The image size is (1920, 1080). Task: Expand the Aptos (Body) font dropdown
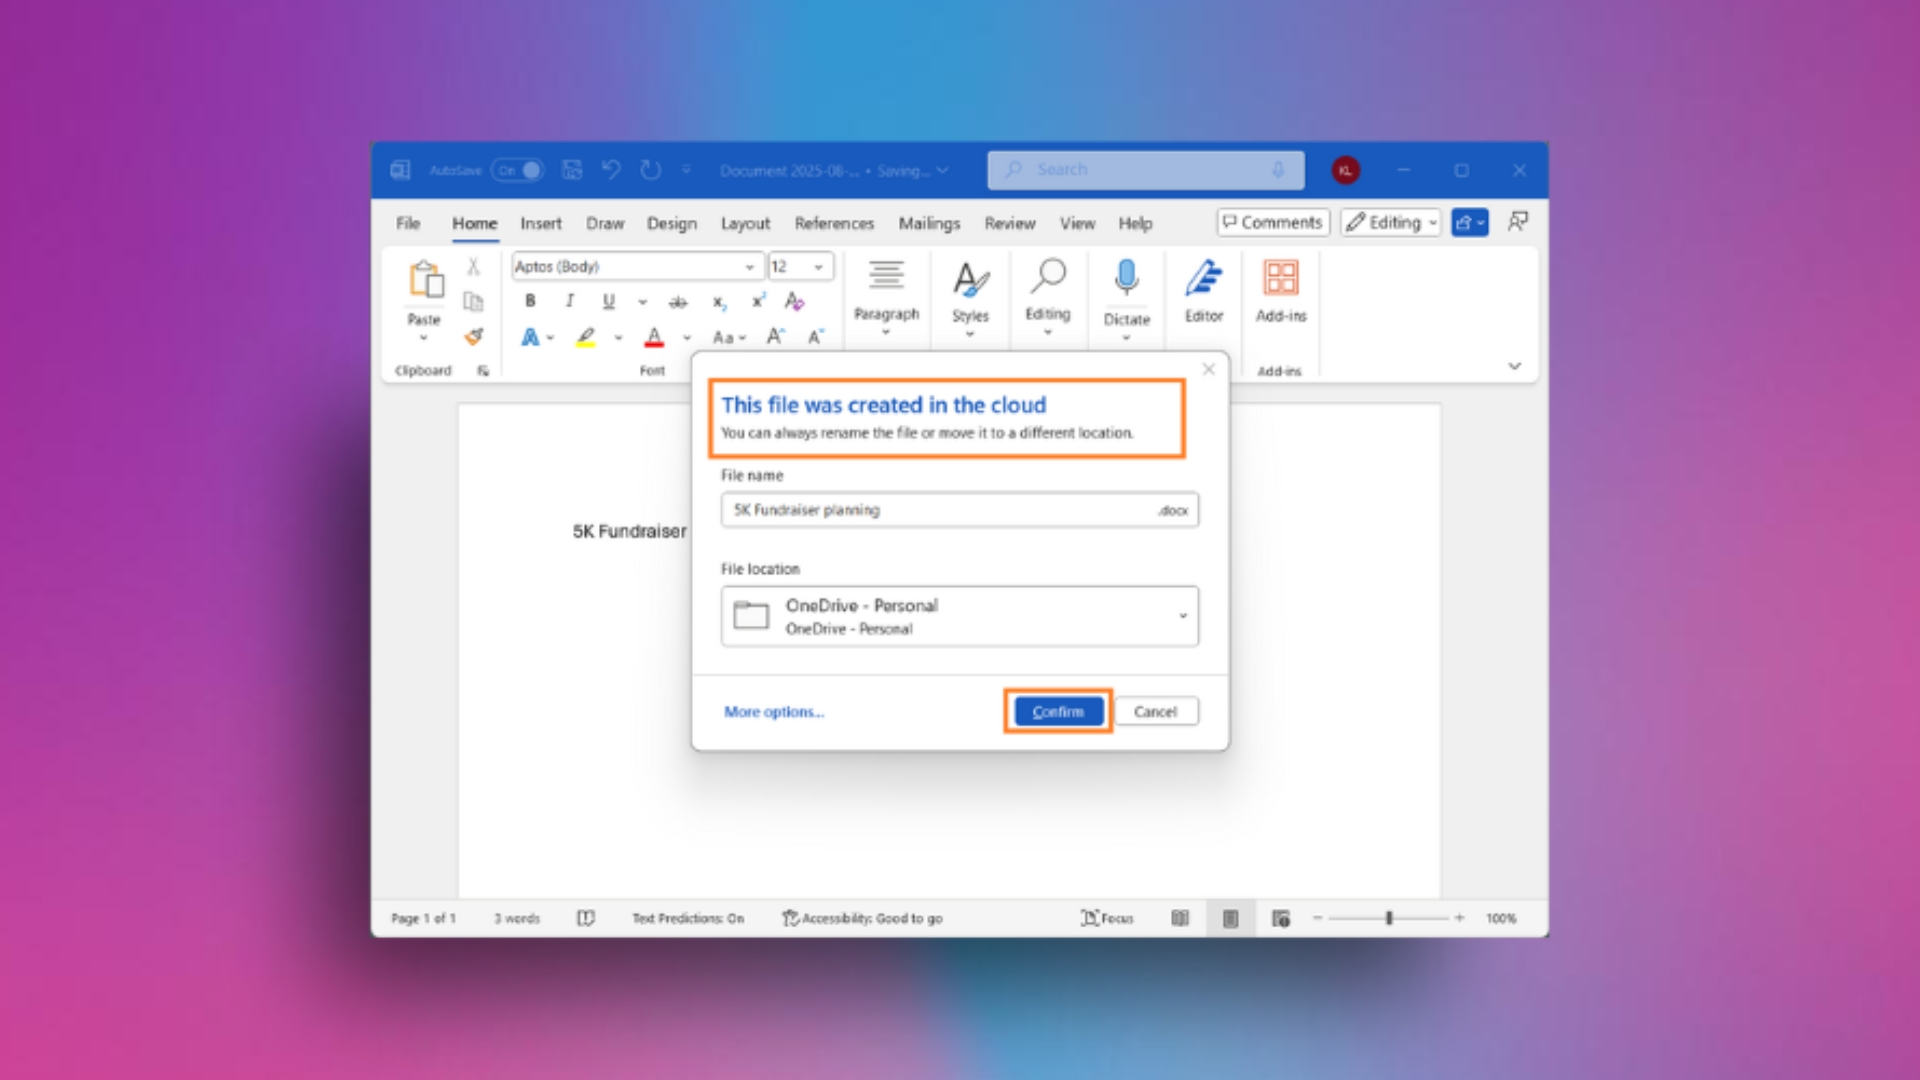point(750,266)
